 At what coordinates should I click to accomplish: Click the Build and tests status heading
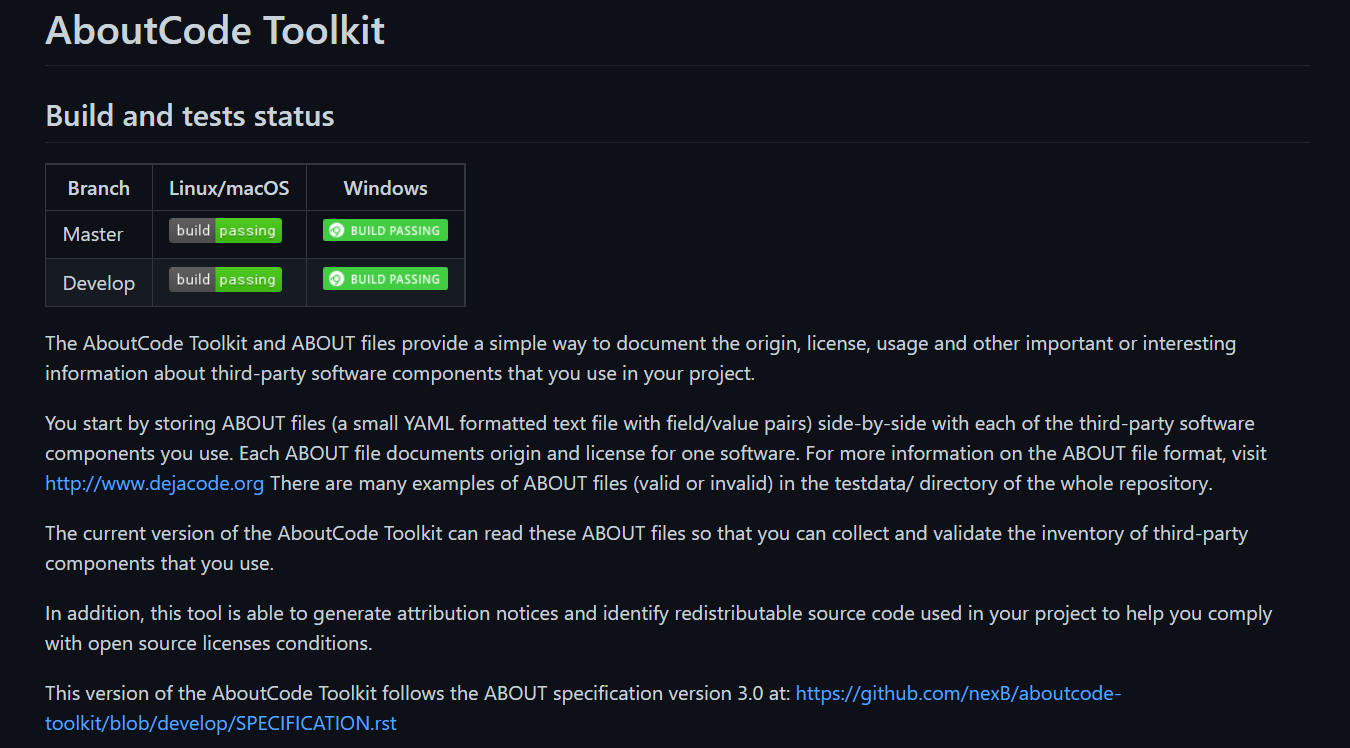(190, 116)
